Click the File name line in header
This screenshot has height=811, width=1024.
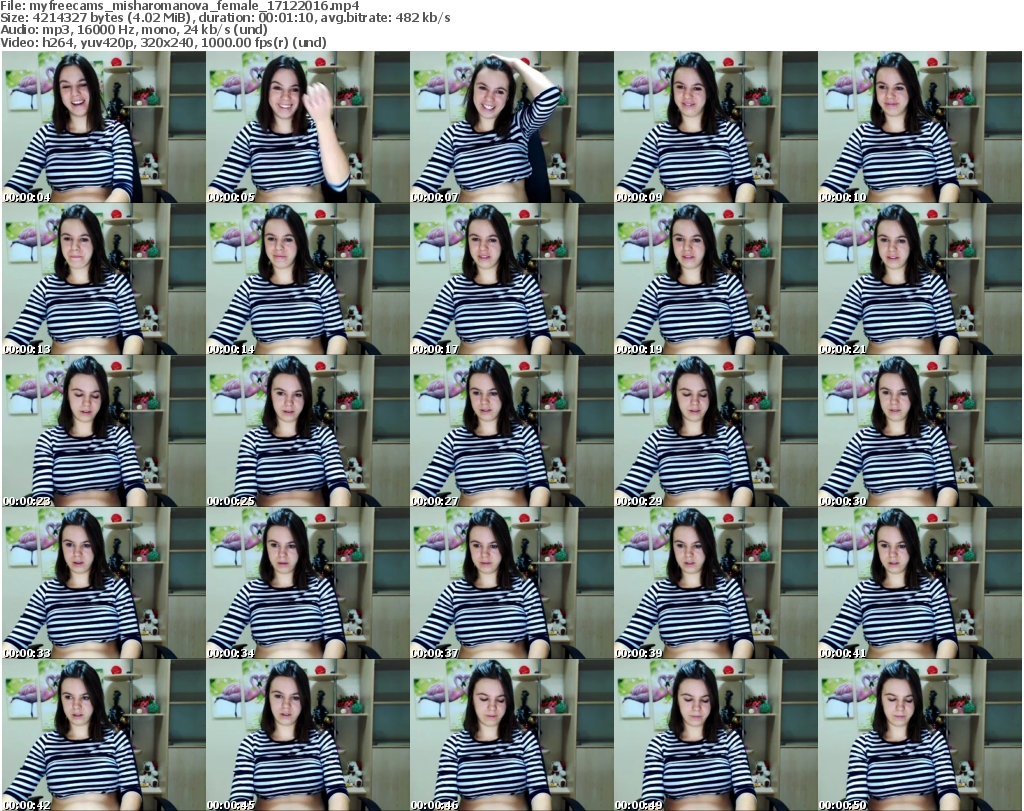click(x=181, y=6)
